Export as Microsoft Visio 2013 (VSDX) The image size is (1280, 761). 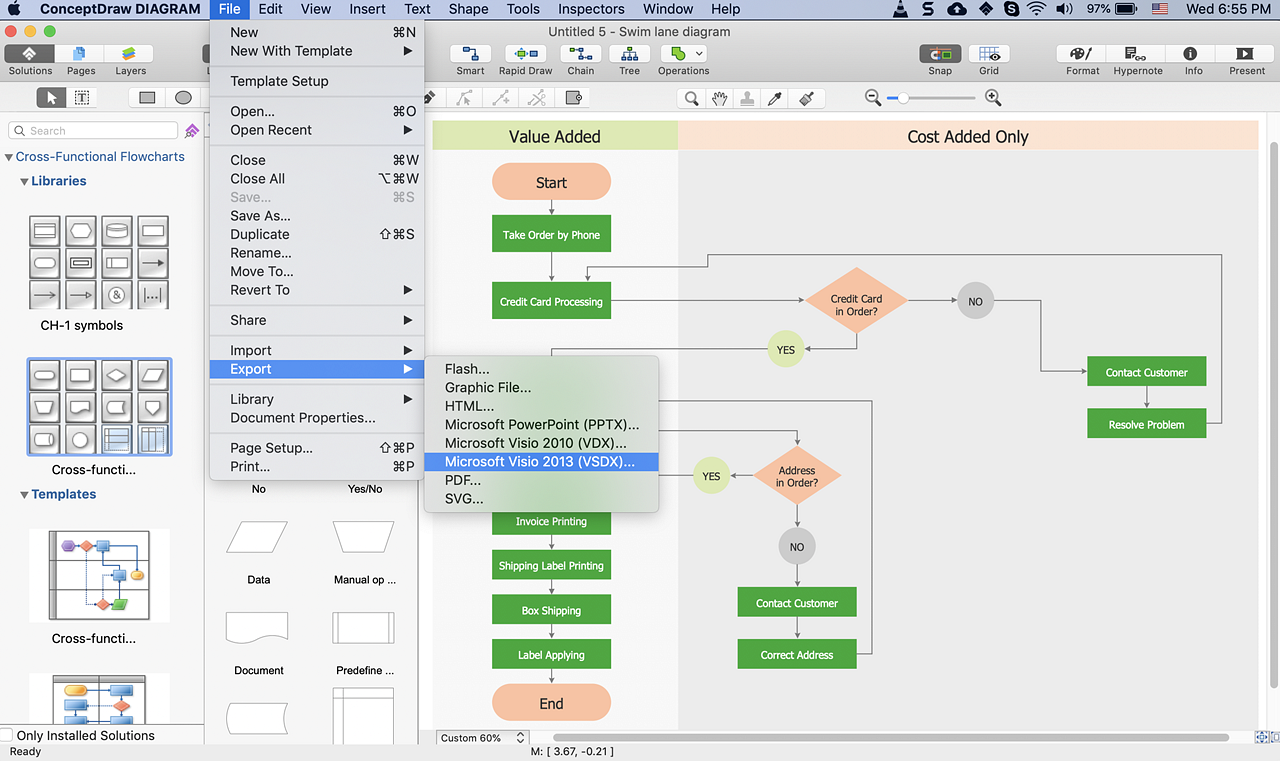click(x=540, y=461)
